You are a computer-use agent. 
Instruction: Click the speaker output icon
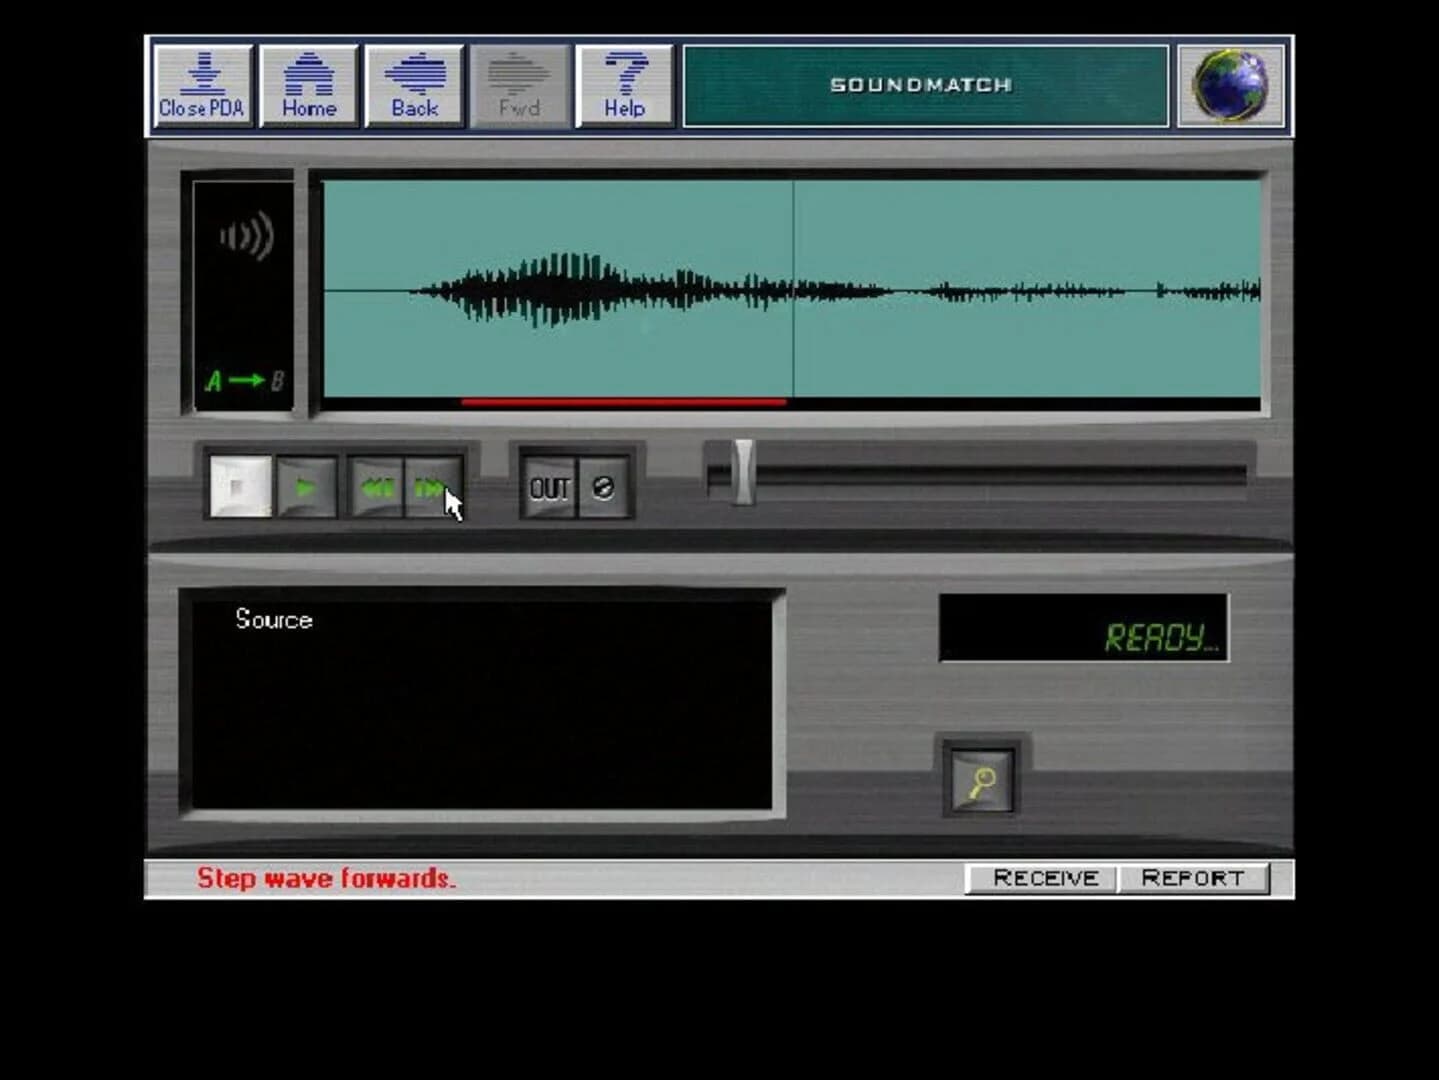click(246, 234)
